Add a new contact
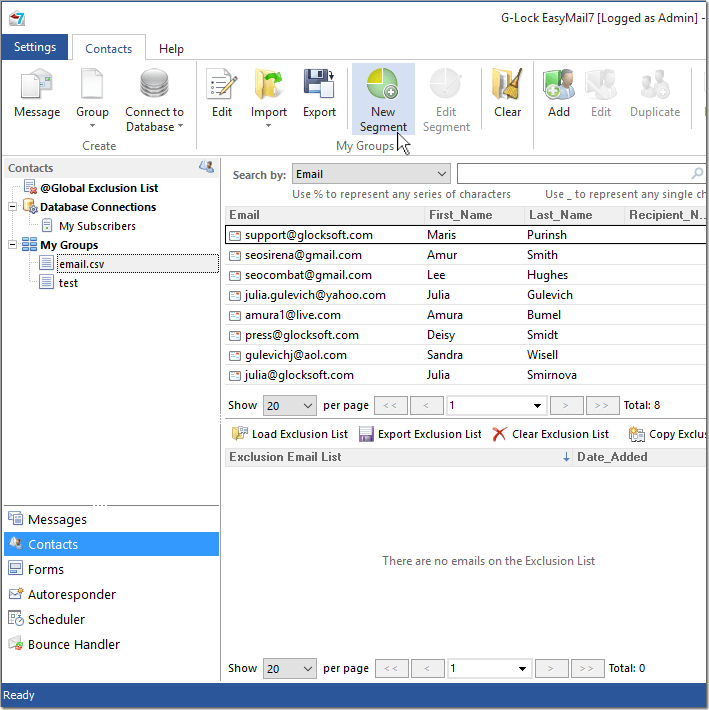 (x=559, y=93)
